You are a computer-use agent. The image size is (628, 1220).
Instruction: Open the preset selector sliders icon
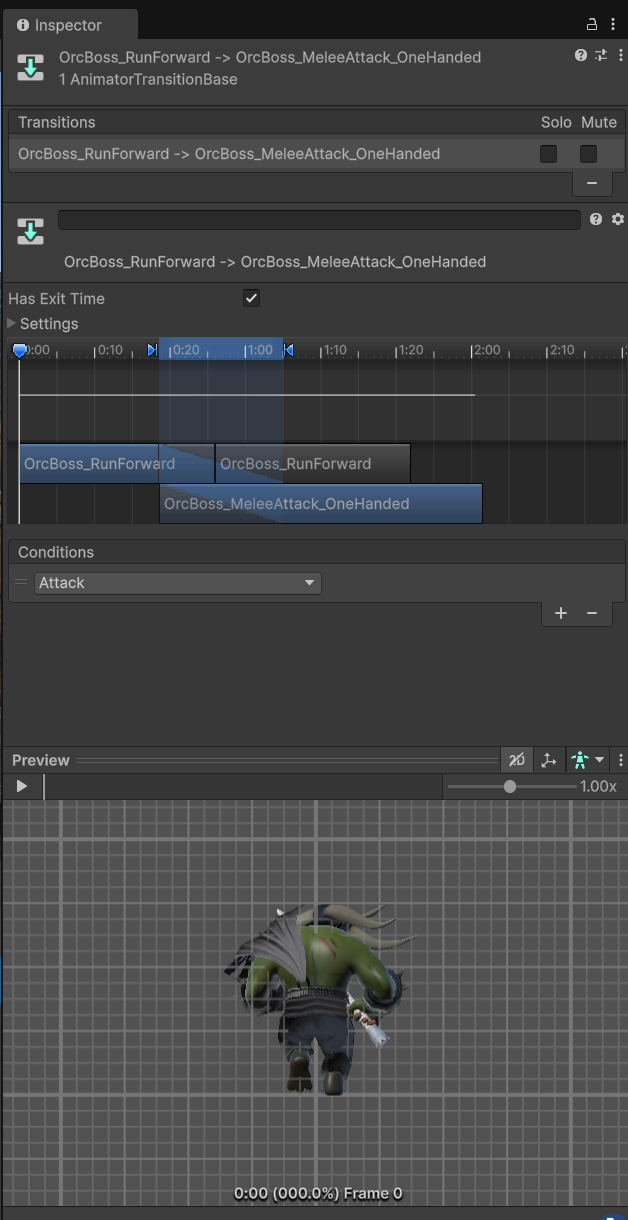point(601,56)
